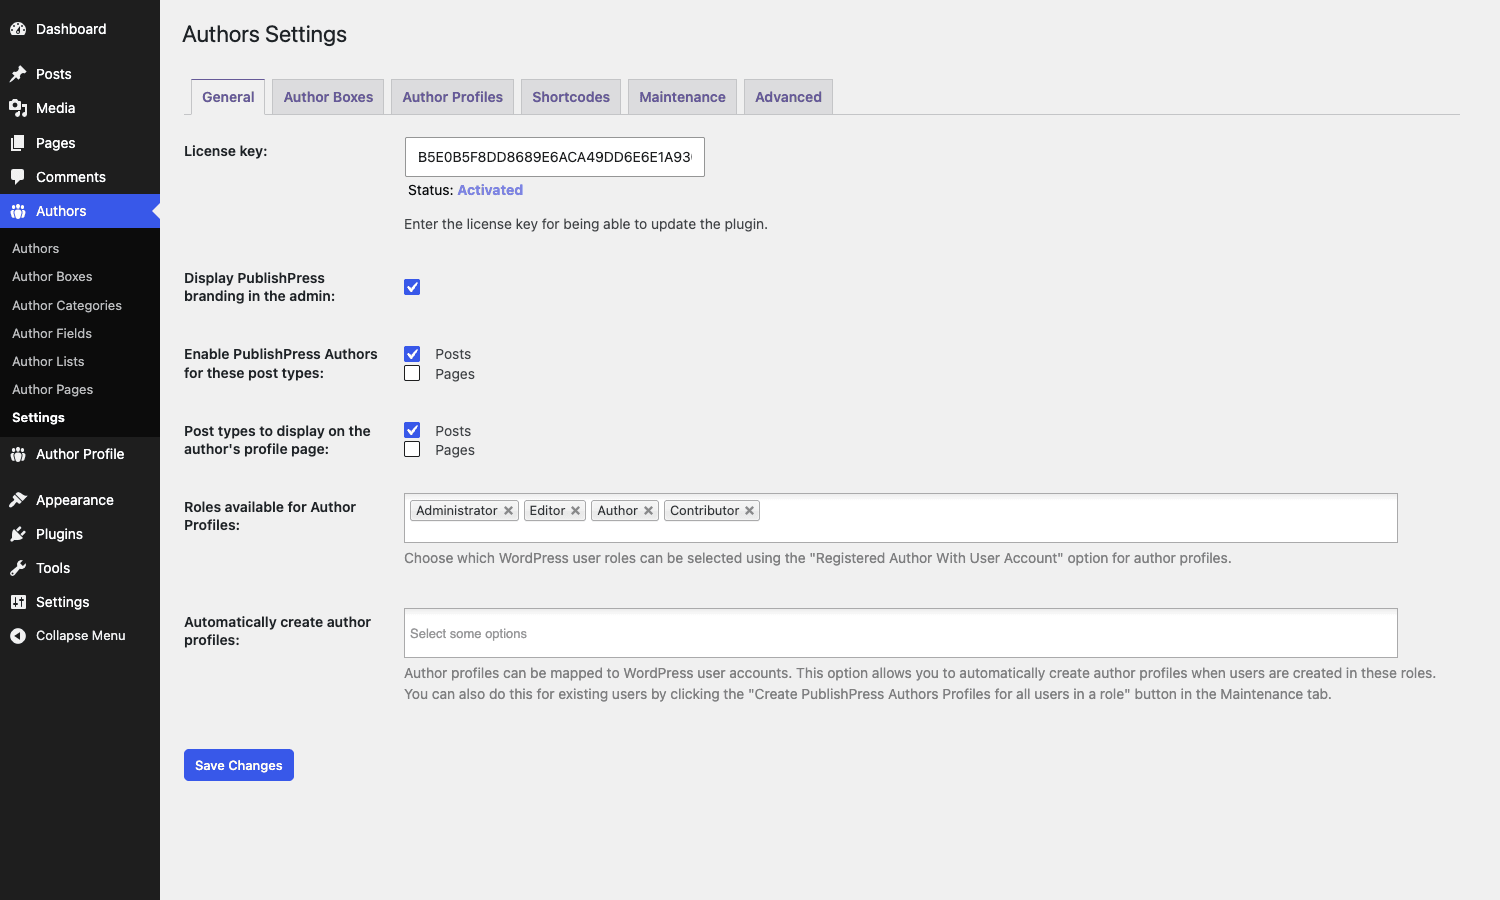Click the Comments speech bubble icon
Image resolution: width=1500 pixels, height=900 pixels.
(18, 177)
